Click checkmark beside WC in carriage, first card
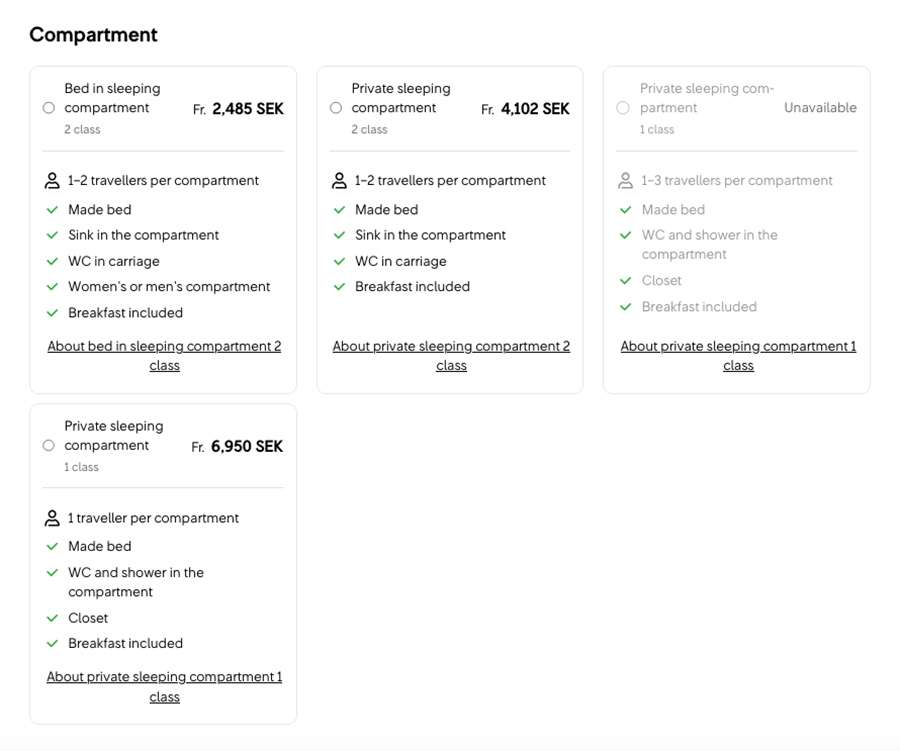The height and width of the screenshot is (751, 900). (53, 261)
